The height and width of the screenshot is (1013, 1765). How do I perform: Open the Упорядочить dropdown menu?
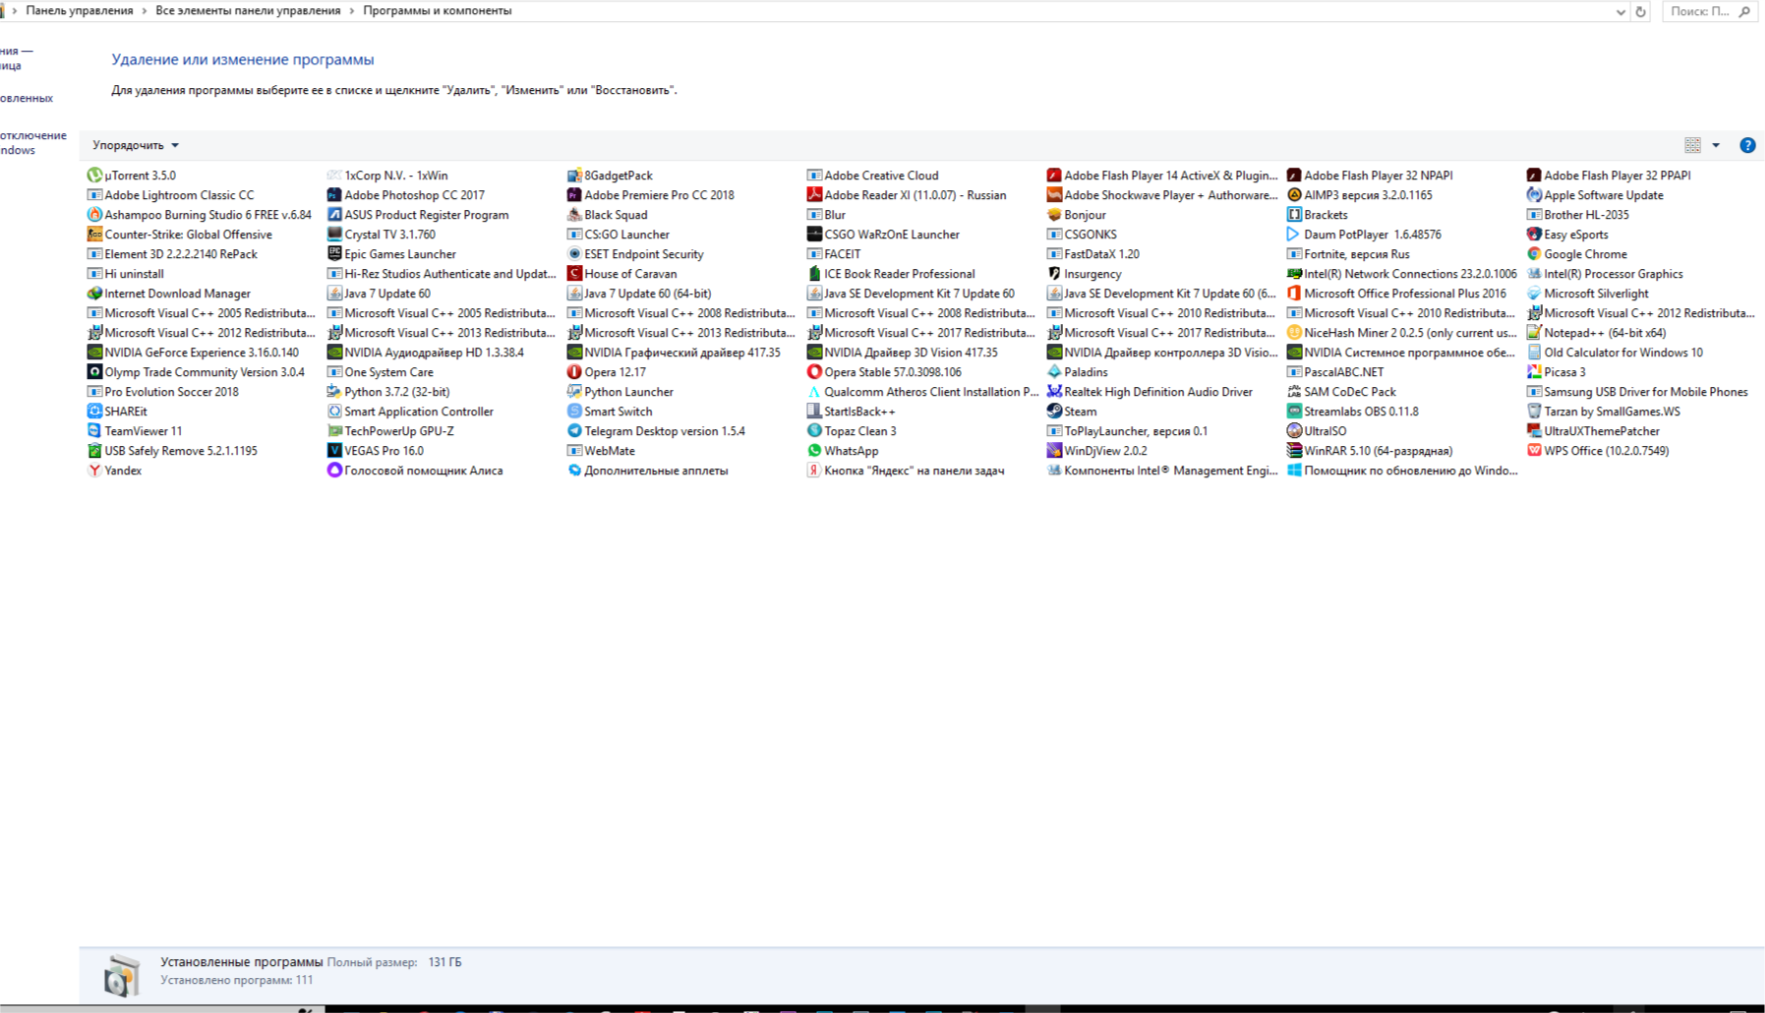[x=135, y=145]
